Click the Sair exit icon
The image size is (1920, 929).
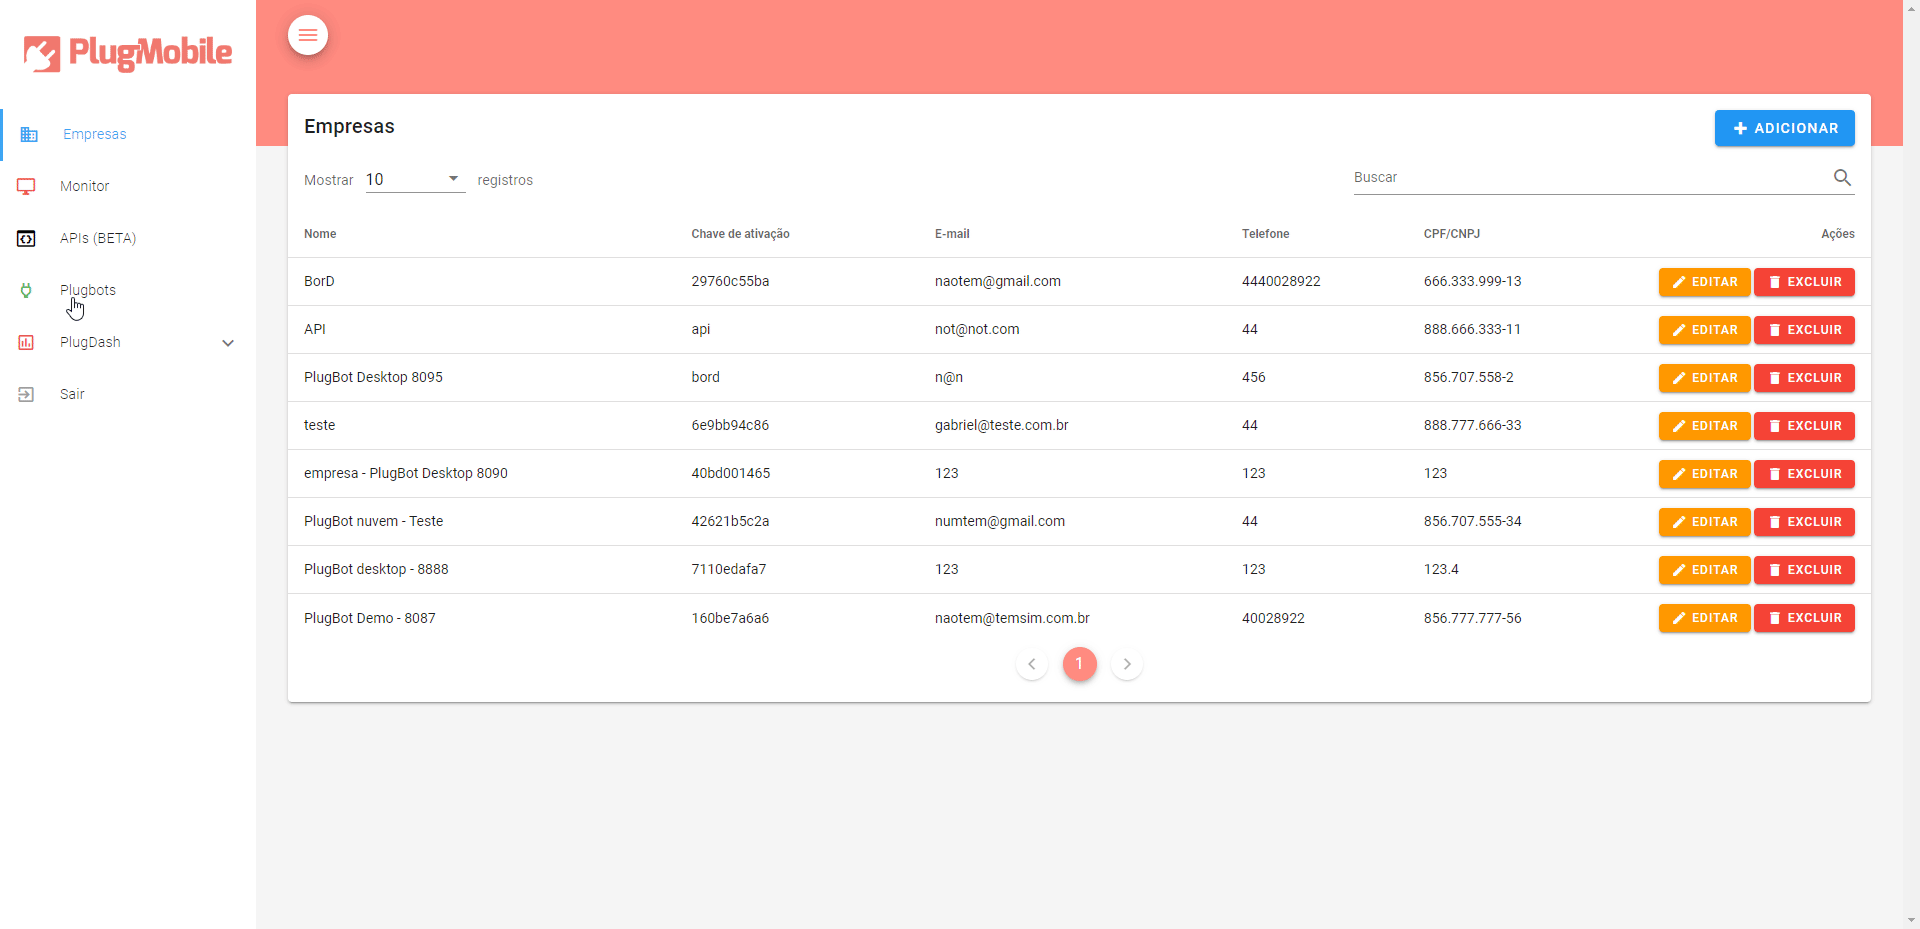(26, 394)
